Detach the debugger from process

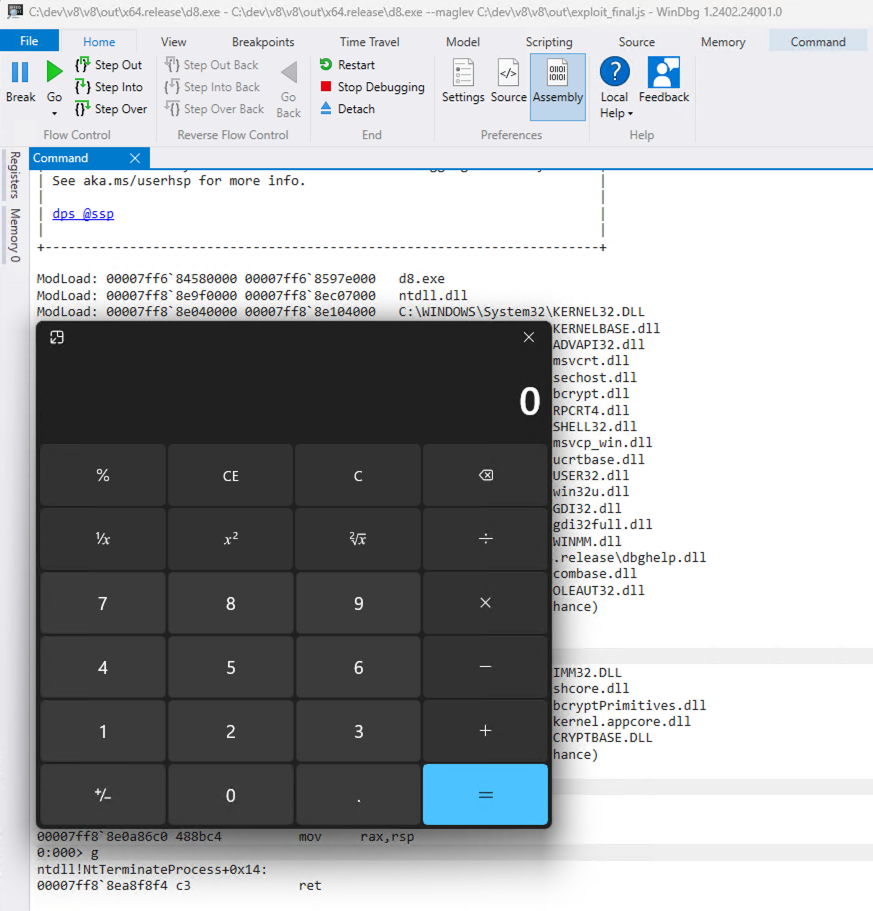[347, 109]
